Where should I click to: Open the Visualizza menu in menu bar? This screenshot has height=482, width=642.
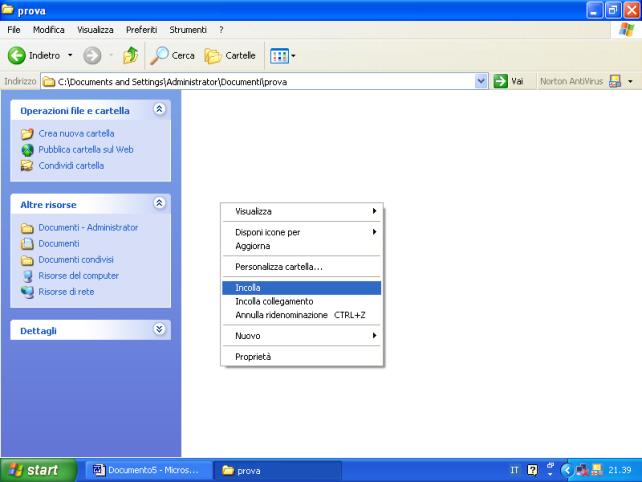coord(95,30)
